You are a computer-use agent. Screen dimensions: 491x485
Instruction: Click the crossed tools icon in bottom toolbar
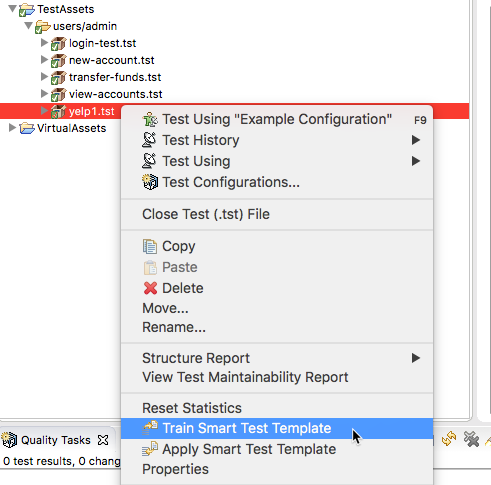point(471,439)
